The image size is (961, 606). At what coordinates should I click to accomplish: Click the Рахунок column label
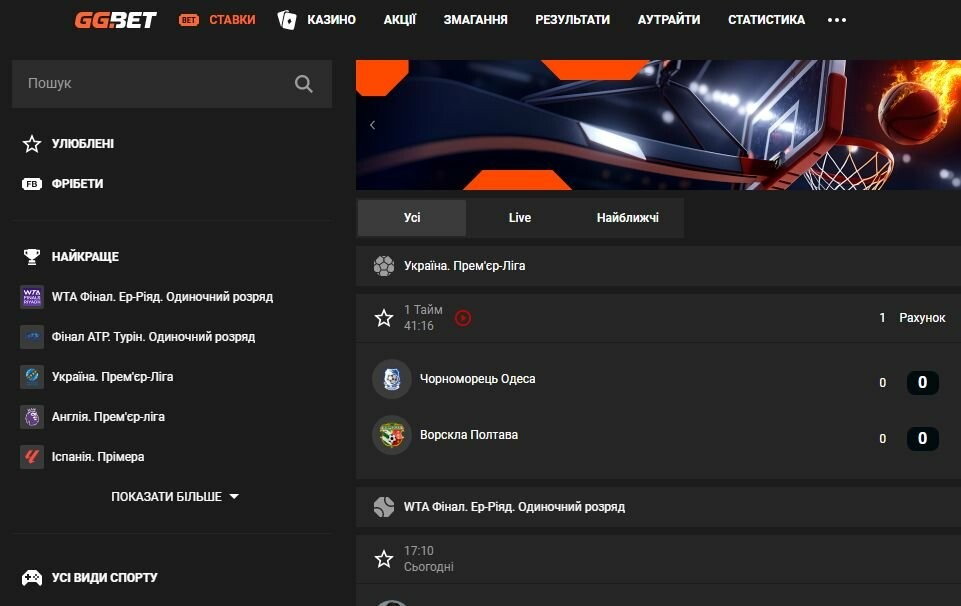click(x=922, y=318)
